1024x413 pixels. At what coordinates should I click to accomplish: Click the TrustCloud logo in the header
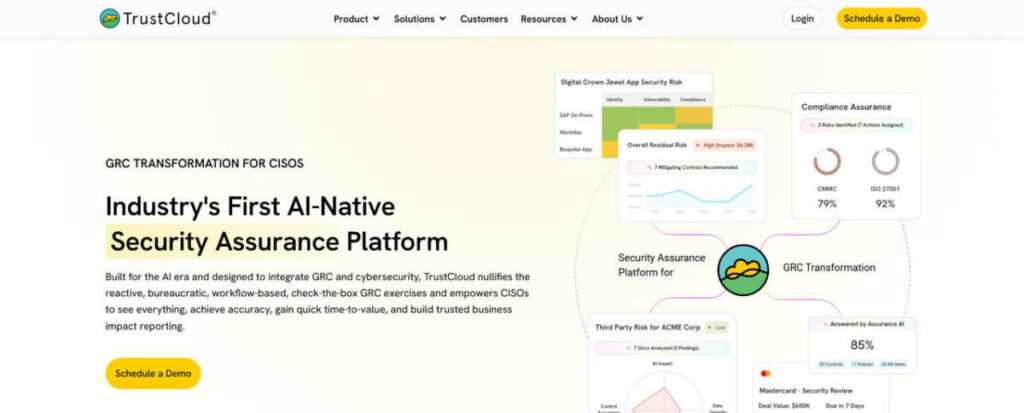coord(158,18)
